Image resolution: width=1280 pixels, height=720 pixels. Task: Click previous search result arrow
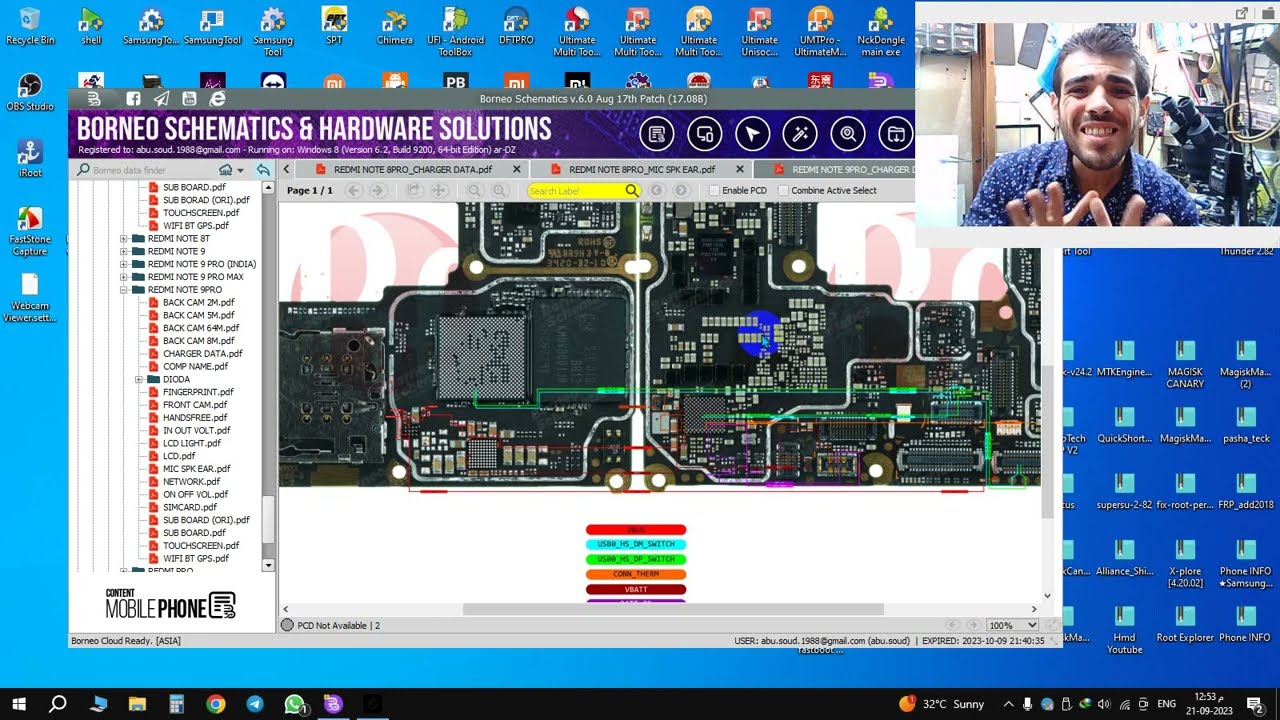657,190
